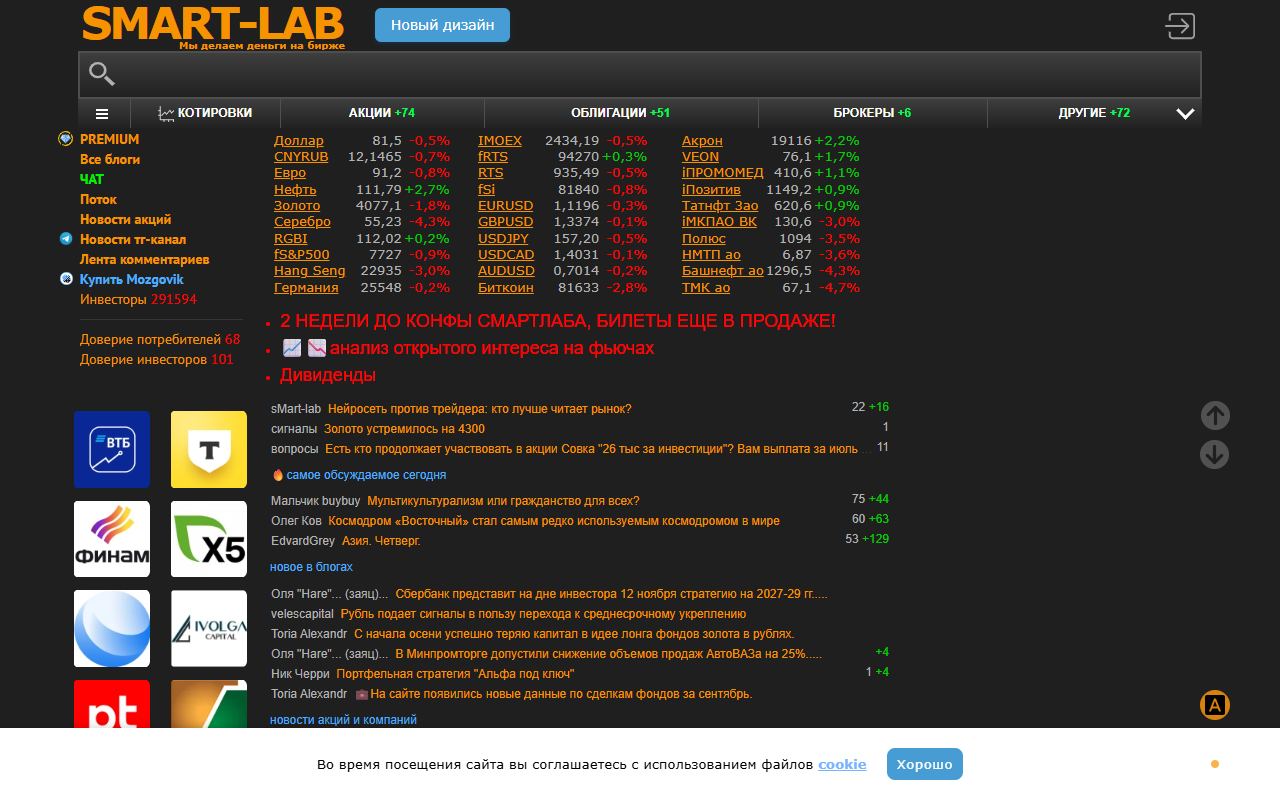Open the Акрон stock quote link
The width and height of the screenshot is (1280, 800).
702,141
